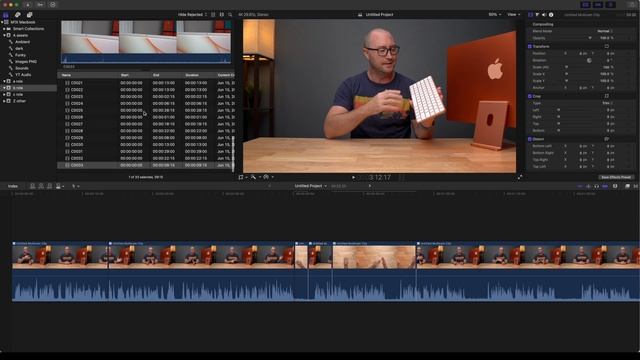Toggle the Transform section checkbox
This screenshot has width=640, height=360.
click(530, 47)
